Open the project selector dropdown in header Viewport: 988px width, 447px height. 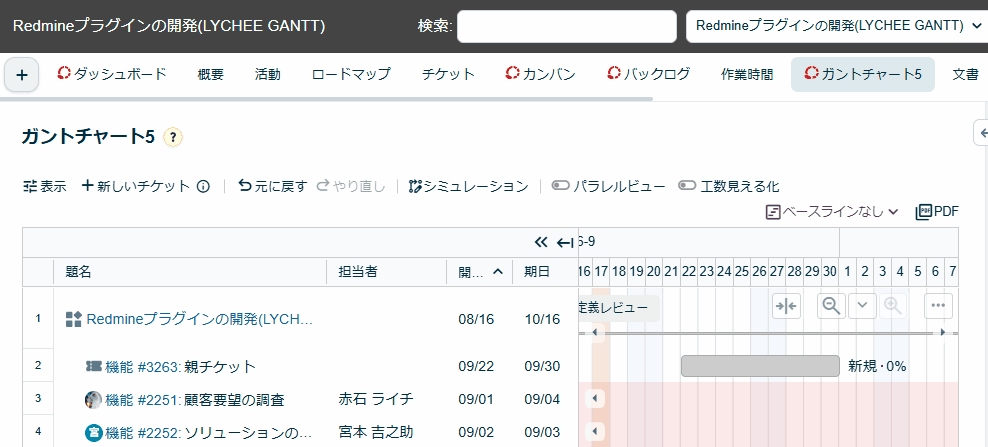pyautogui.click(x=837, y=26)
